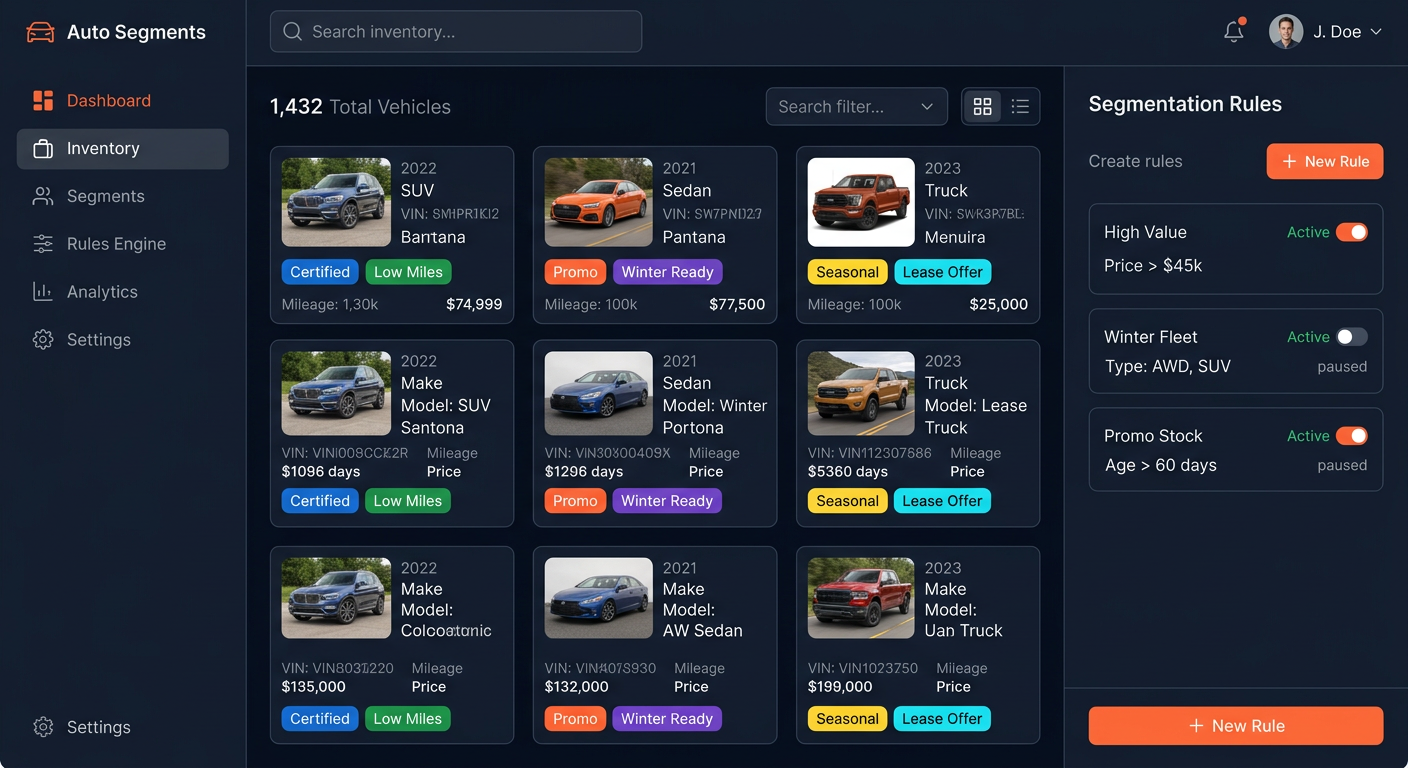Click the top New Rule button

tap(1325, 161)
